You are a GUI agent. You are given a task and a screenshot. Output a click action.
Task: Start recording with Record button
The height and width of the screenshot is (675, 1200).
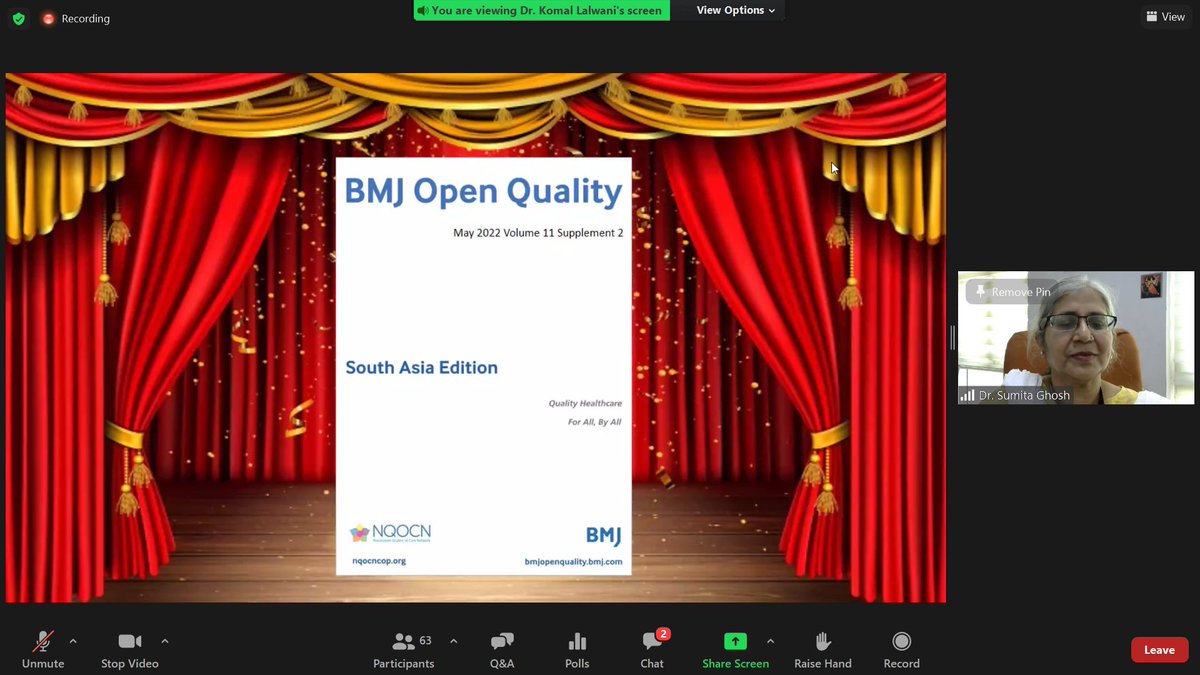click(901, 649)
